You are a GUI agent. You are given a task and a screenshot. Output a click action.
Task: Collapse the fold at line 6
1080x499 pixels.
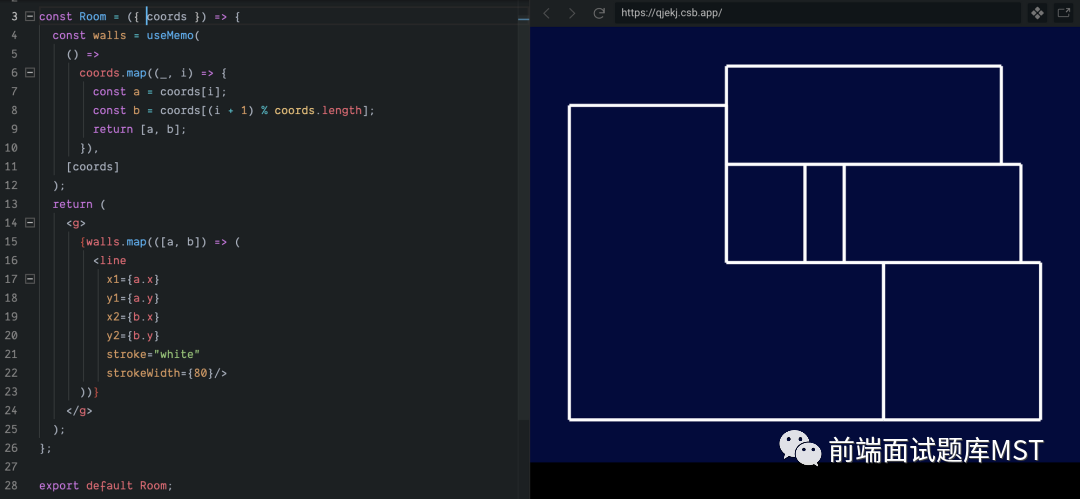[30, 72]
